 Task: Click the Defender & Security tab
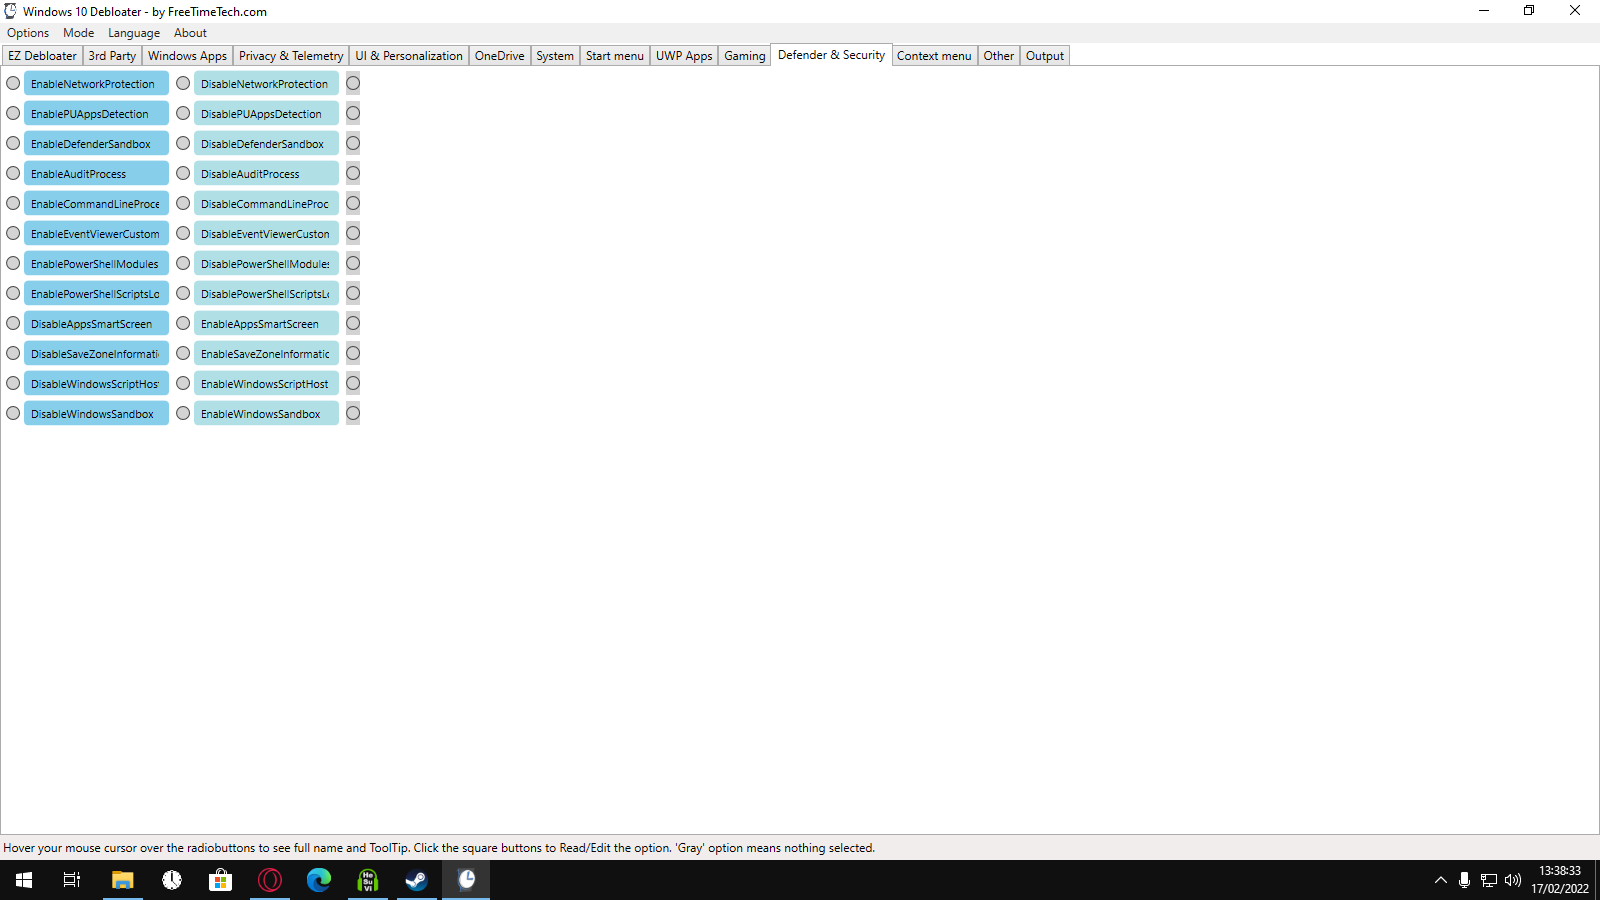[x=831, y=55]
